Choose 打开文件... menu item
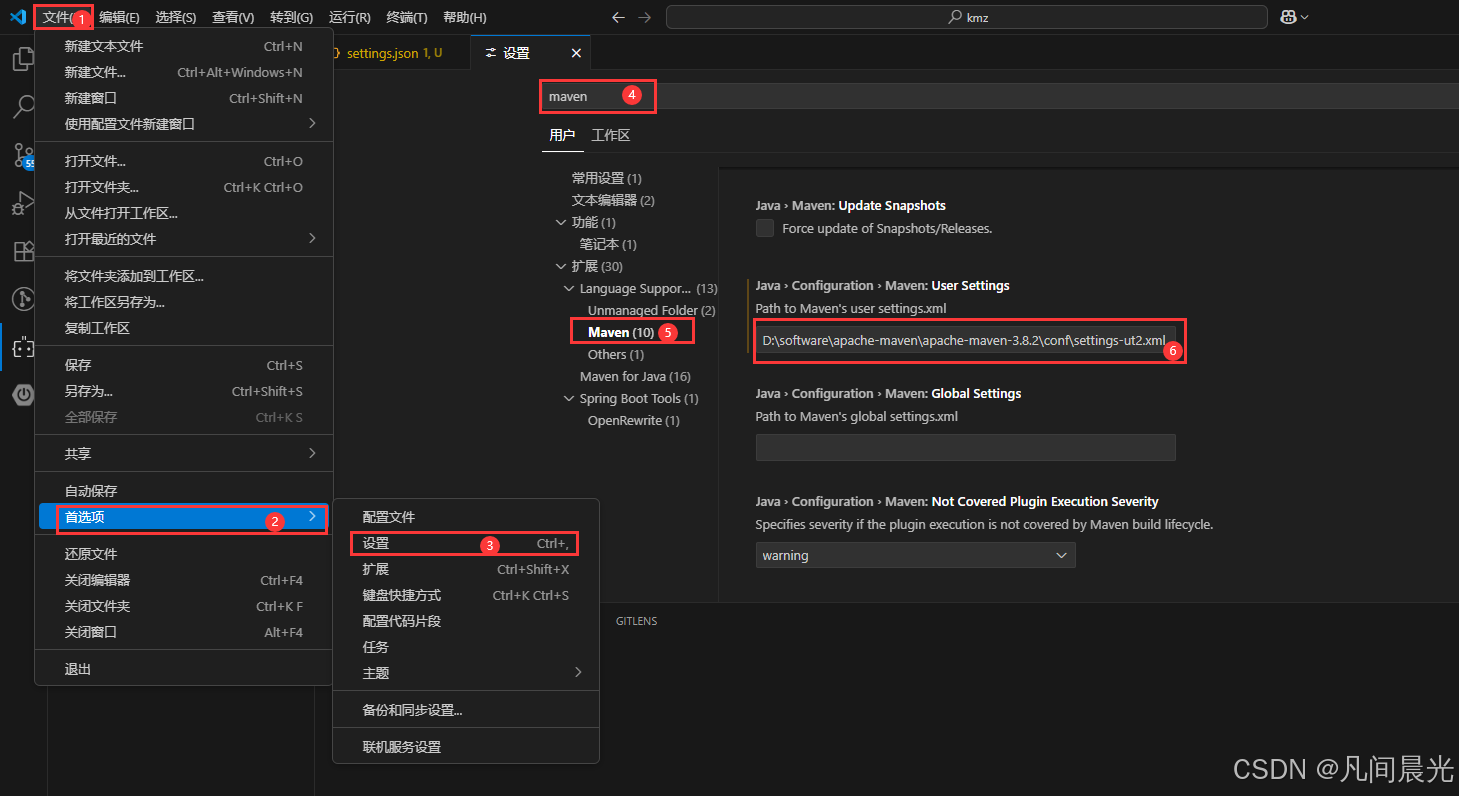This screenshot has width=1459, height=796. coord(184,161)
